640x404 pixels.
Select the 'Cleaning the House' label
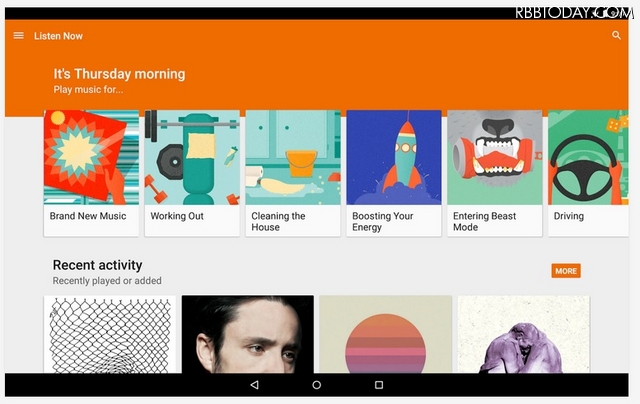tap(278, 222)
